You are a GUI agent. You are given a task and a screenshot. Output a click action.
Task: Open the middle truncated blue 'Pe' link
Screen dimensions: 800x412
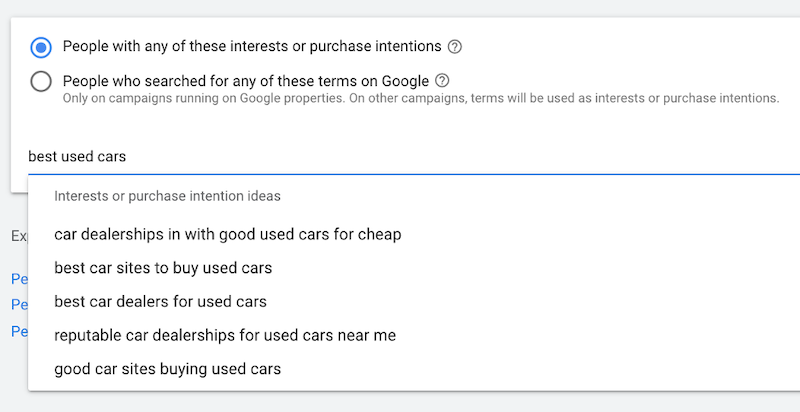(18, 304)
